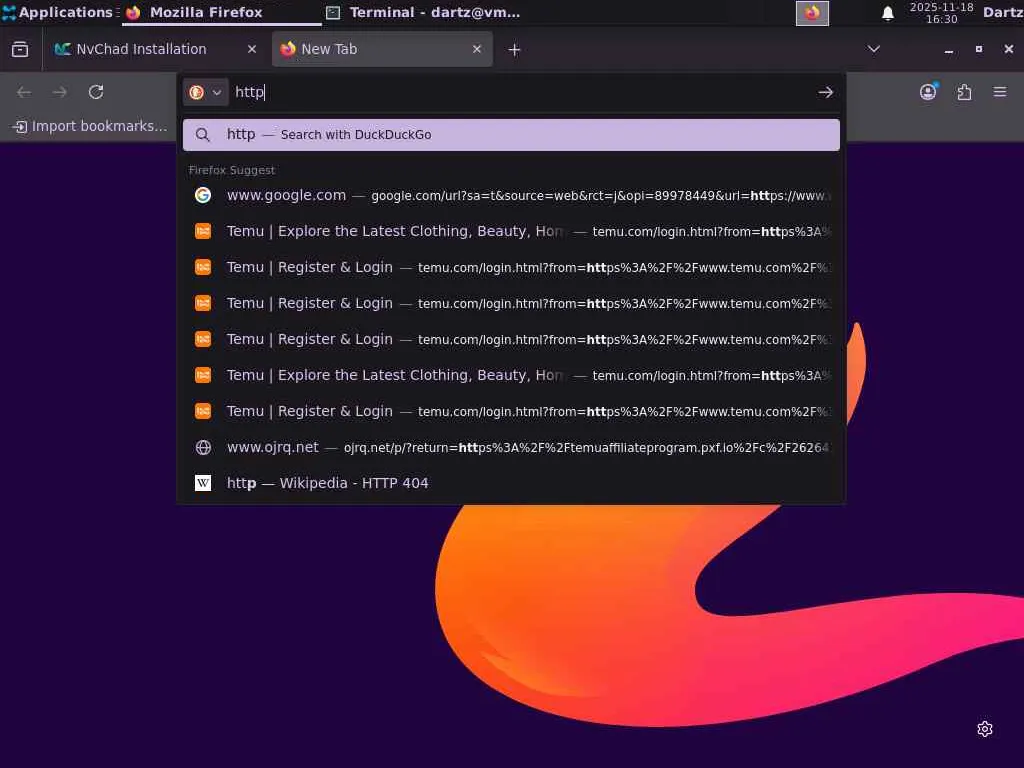Click the Dartz user name in the panel
Screen dimensions: 1024x768
(1002, 12)
